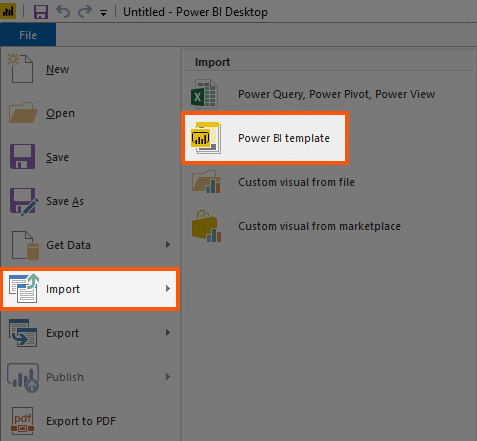Click the New blank document icon
This screenshot has width=477, height=441.
tap(21, 68)
